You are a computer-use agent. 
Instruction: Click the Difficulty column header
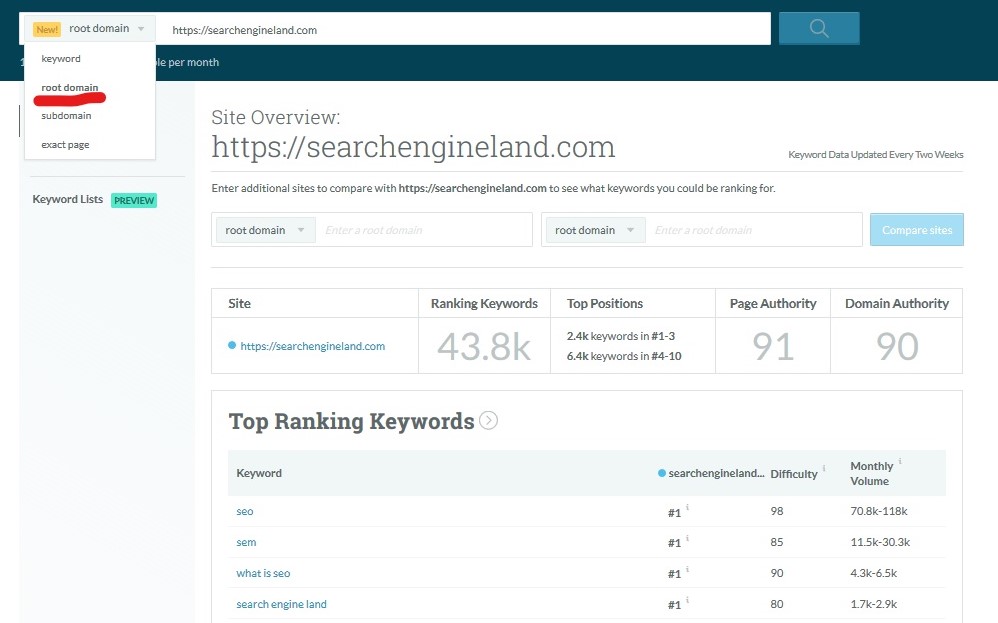point(794,473)
